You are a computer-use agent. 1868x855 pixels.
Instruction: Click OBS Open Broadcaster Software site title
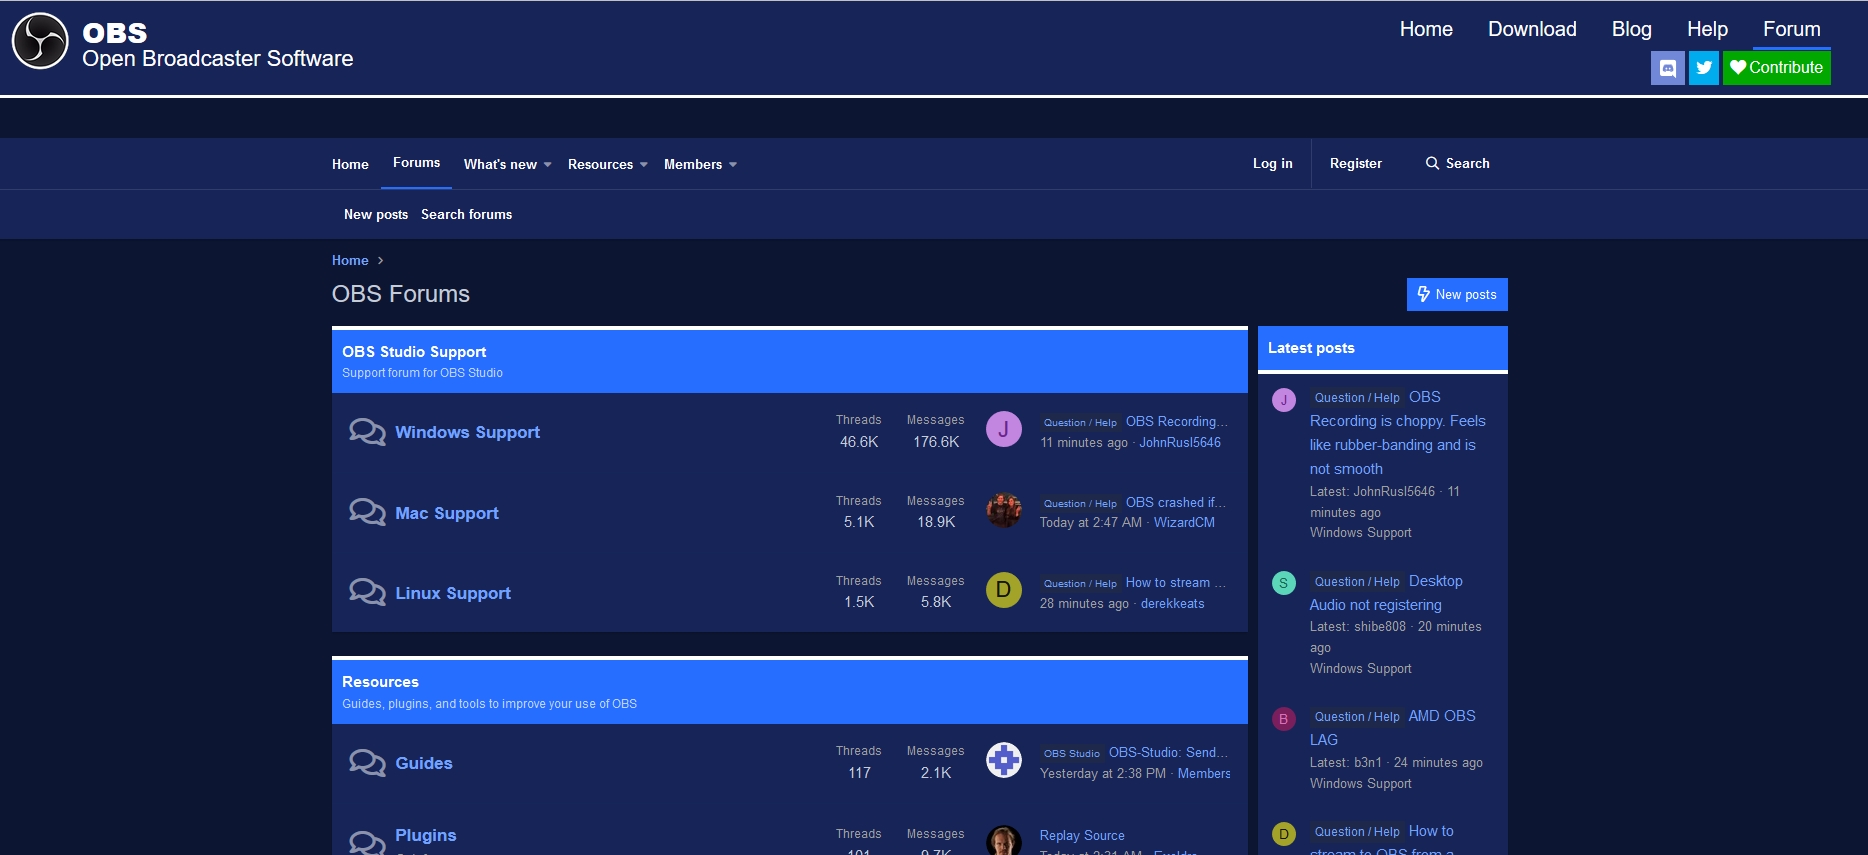[x=217, y=46]
